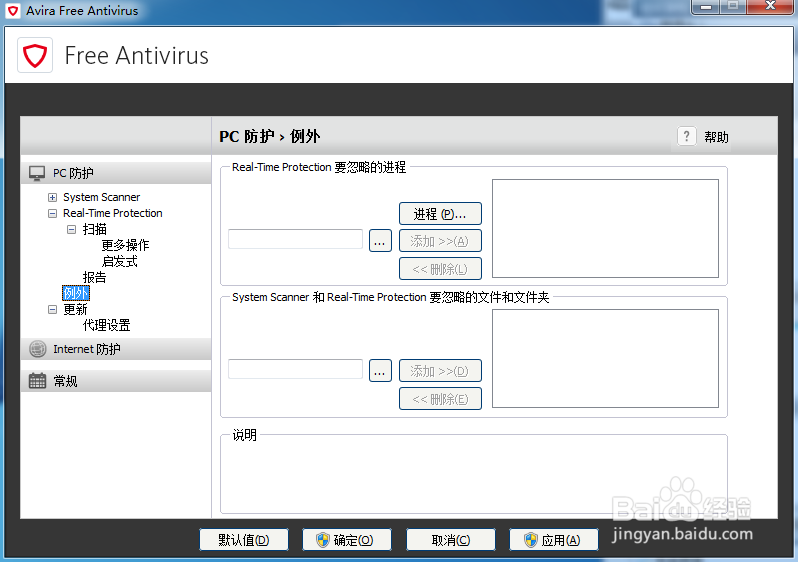Open the Internet 防护 section

116,349
